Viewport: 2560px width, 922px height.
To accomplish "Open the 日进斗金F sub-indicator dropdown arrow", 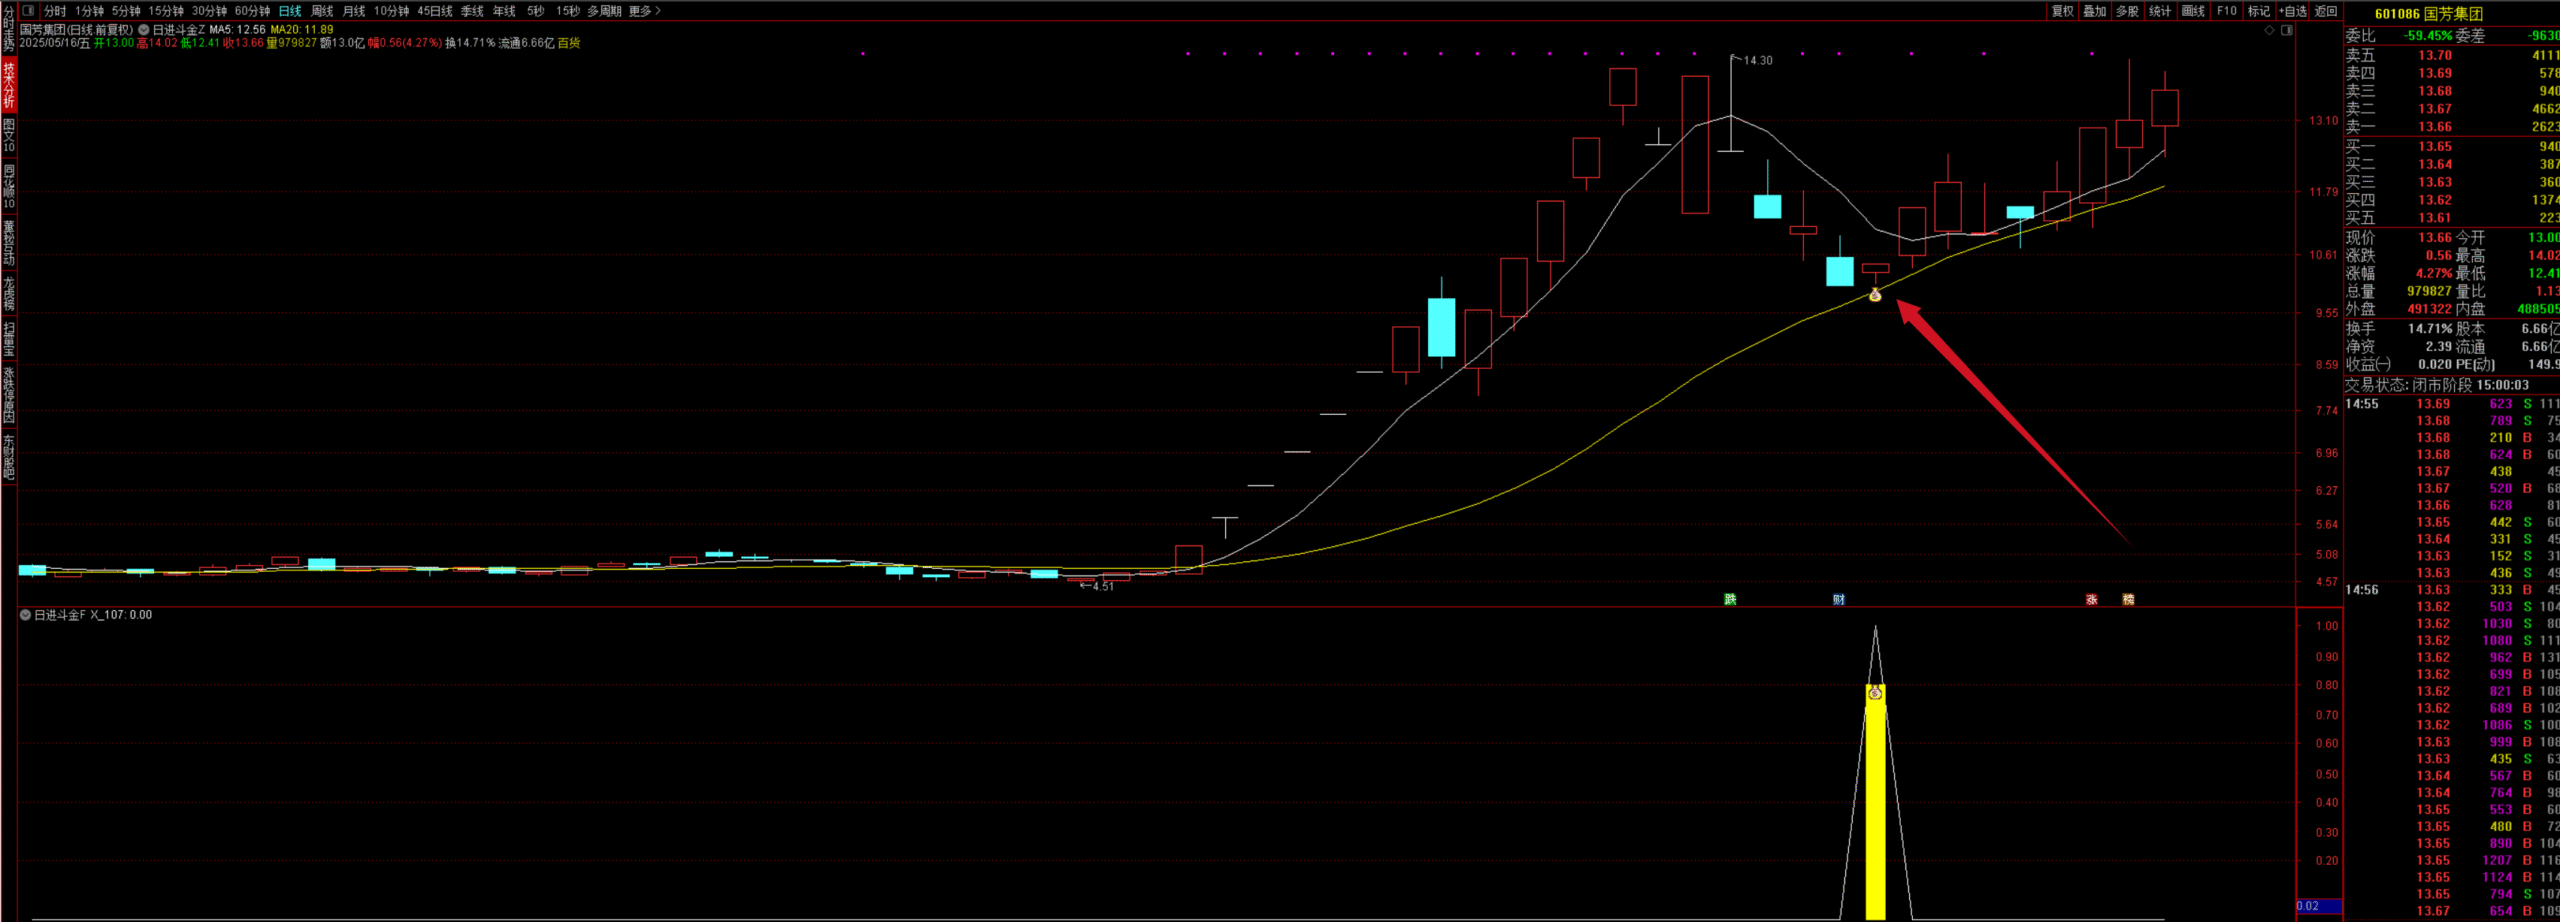I will 26,615.
